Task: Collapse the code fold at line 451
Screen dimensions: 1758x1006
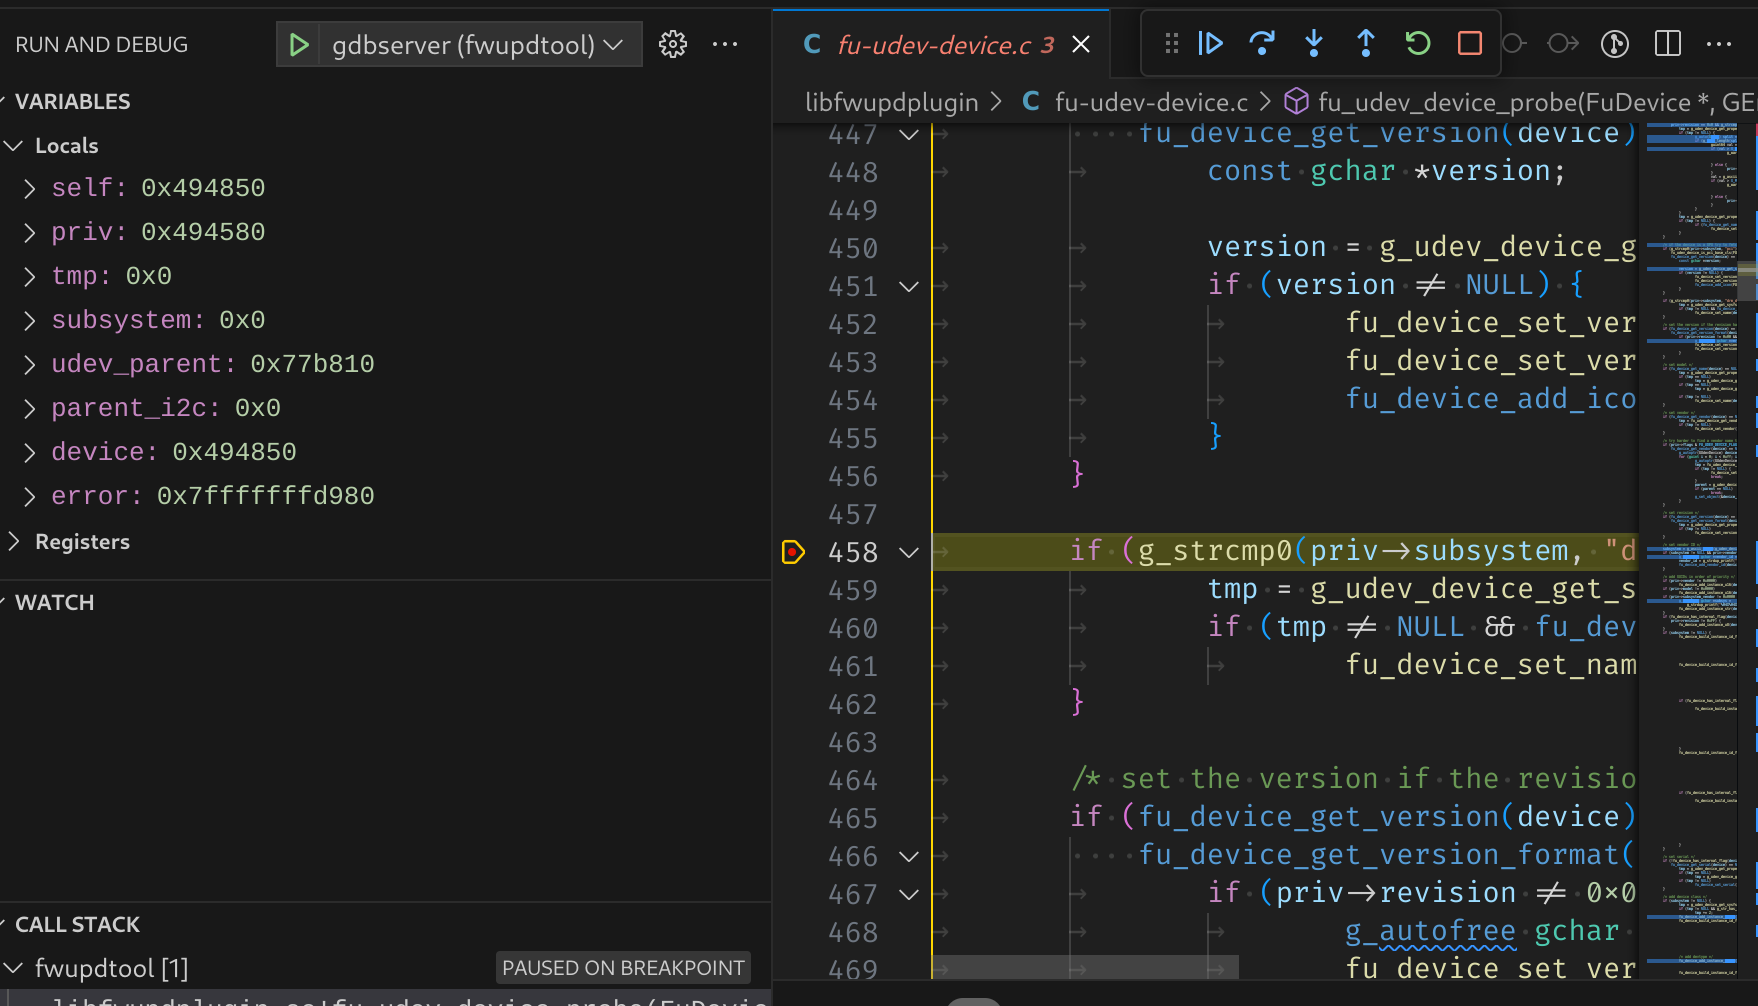Action: coord(909,287)
